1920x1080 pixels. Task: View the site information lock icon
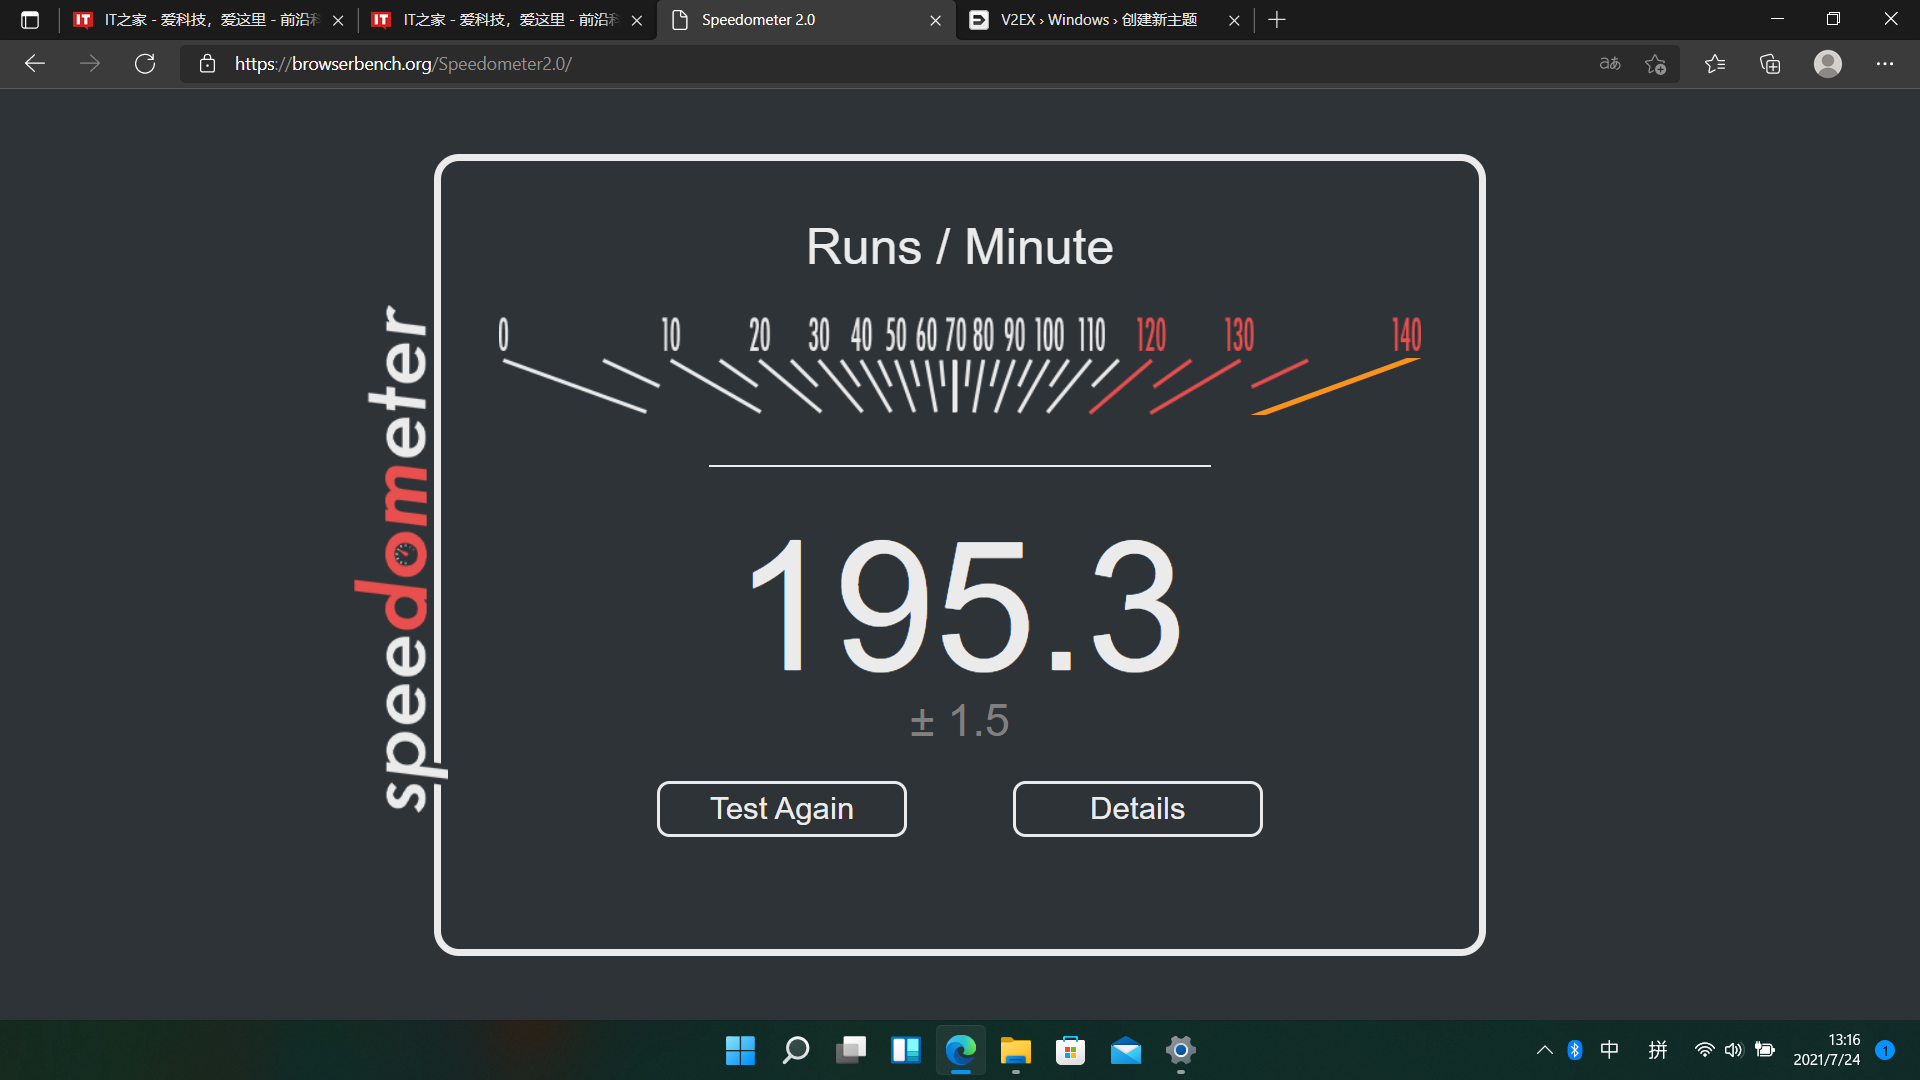click(207, 64)
